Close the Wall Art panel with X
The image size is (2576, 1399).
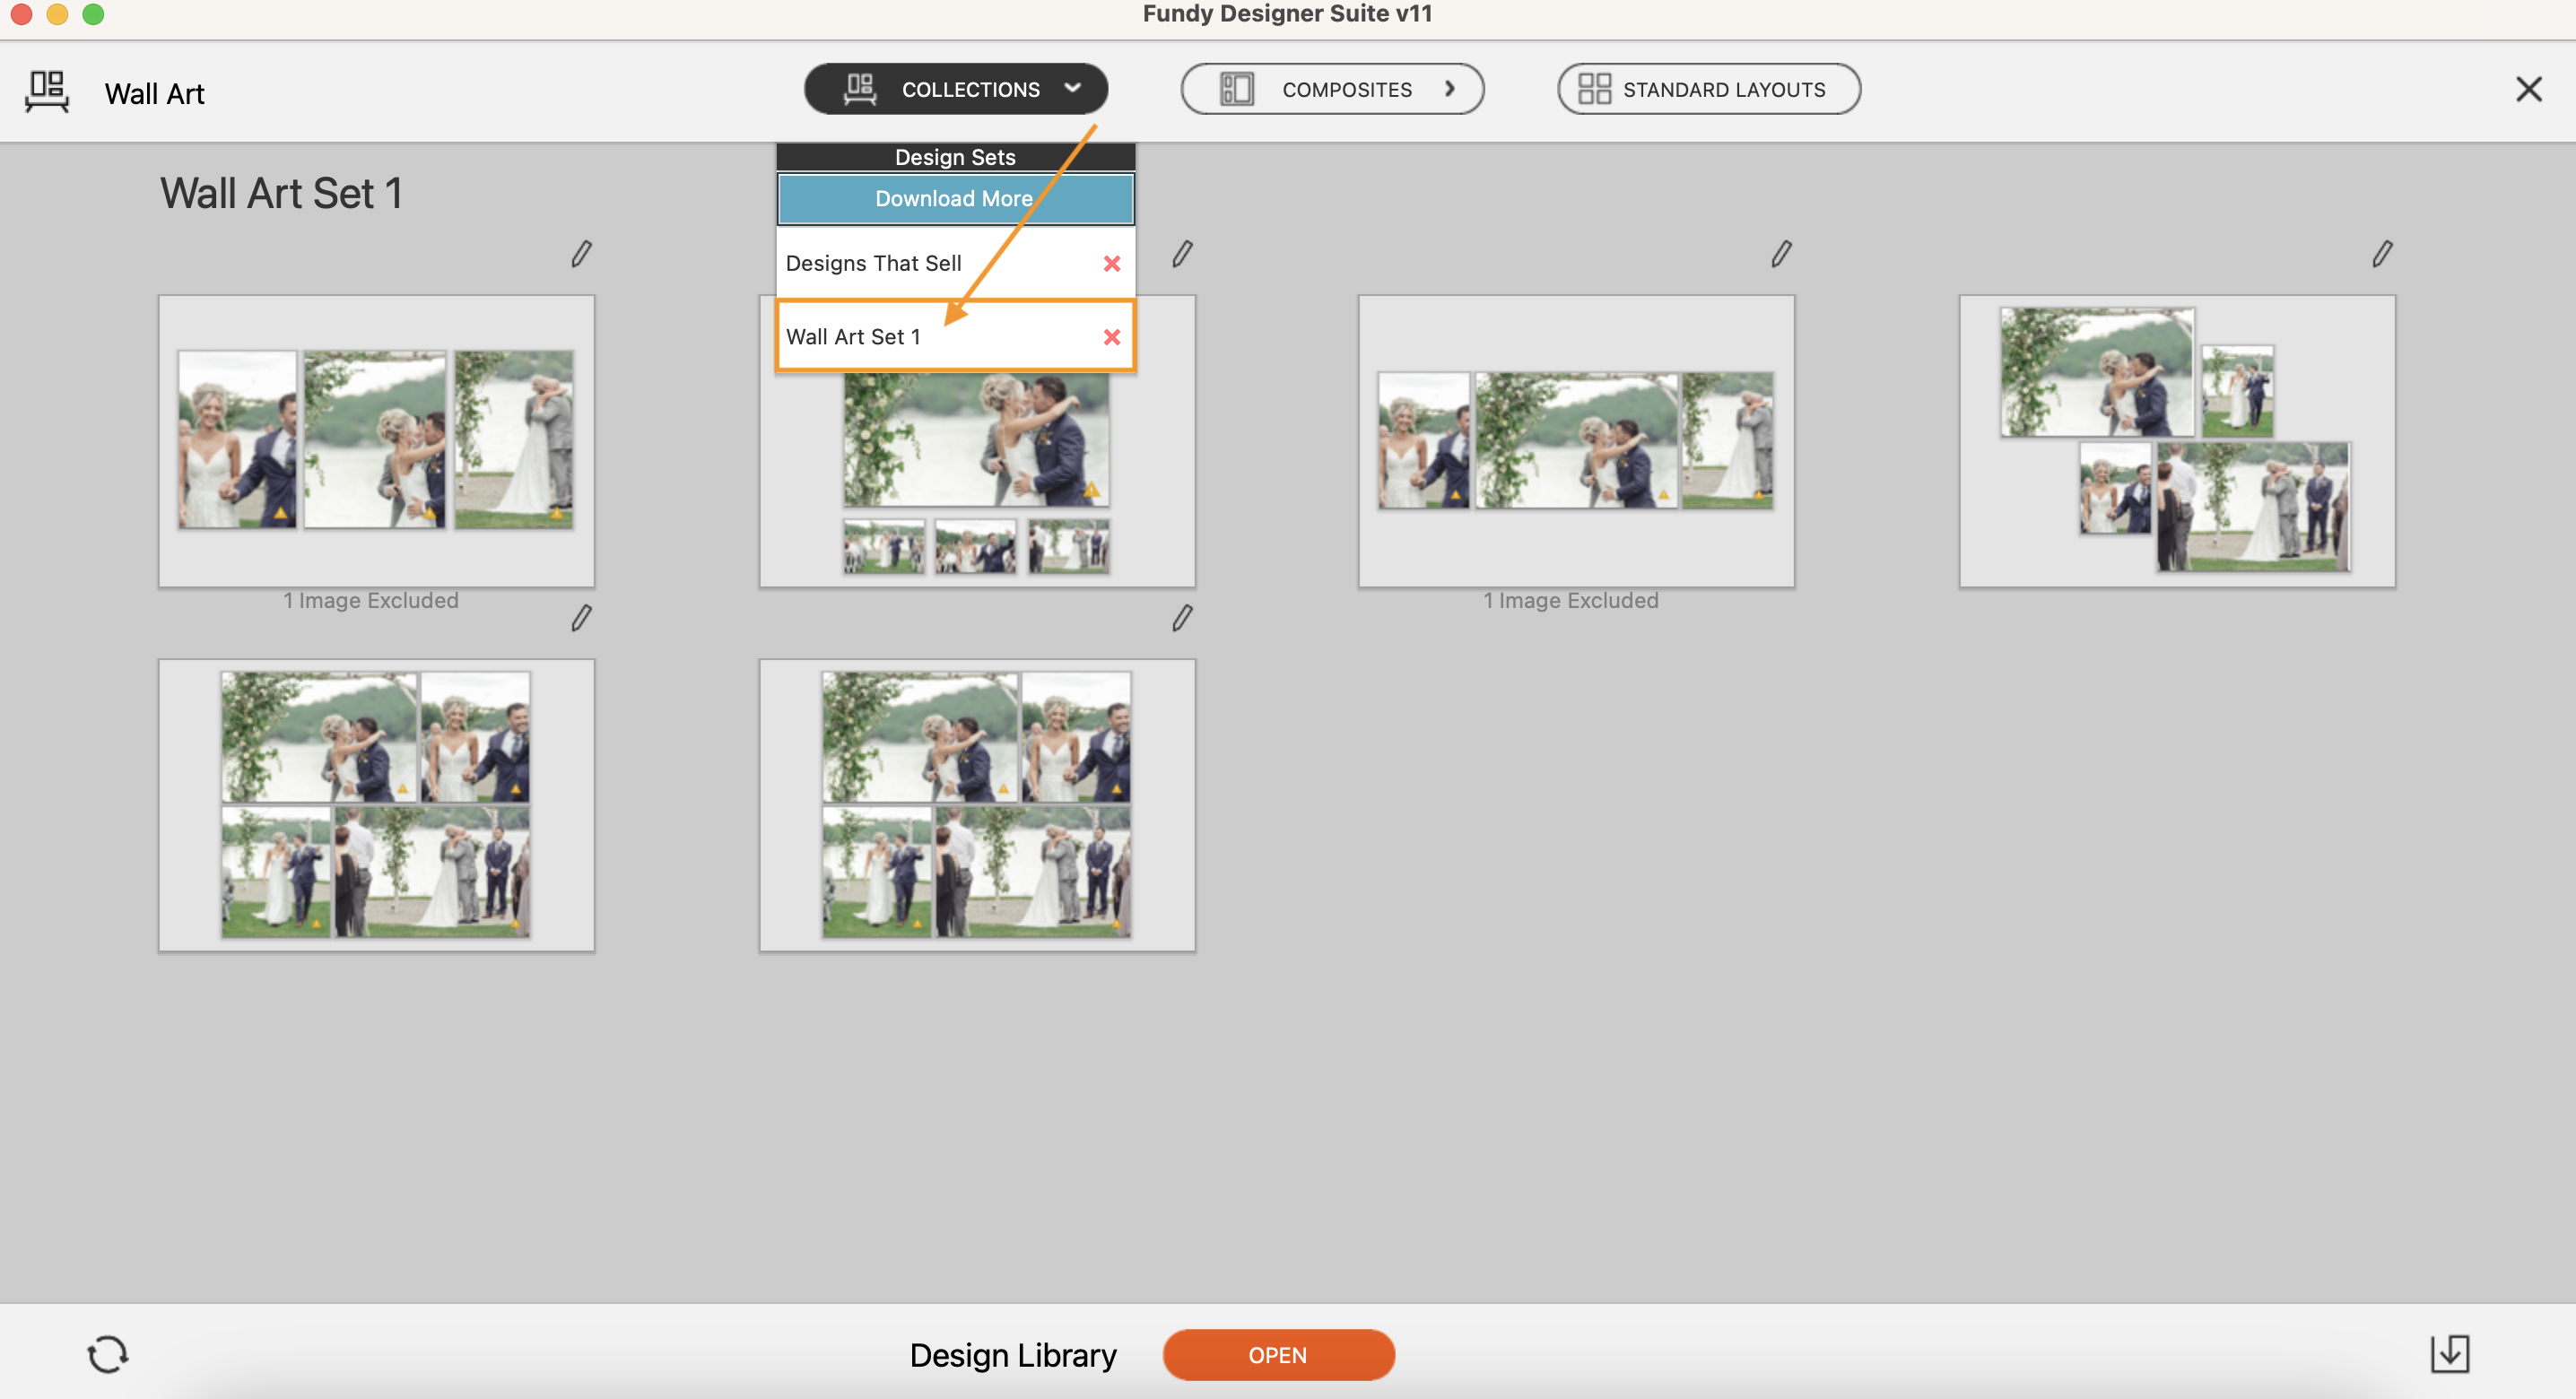[x=2528, y=89]
